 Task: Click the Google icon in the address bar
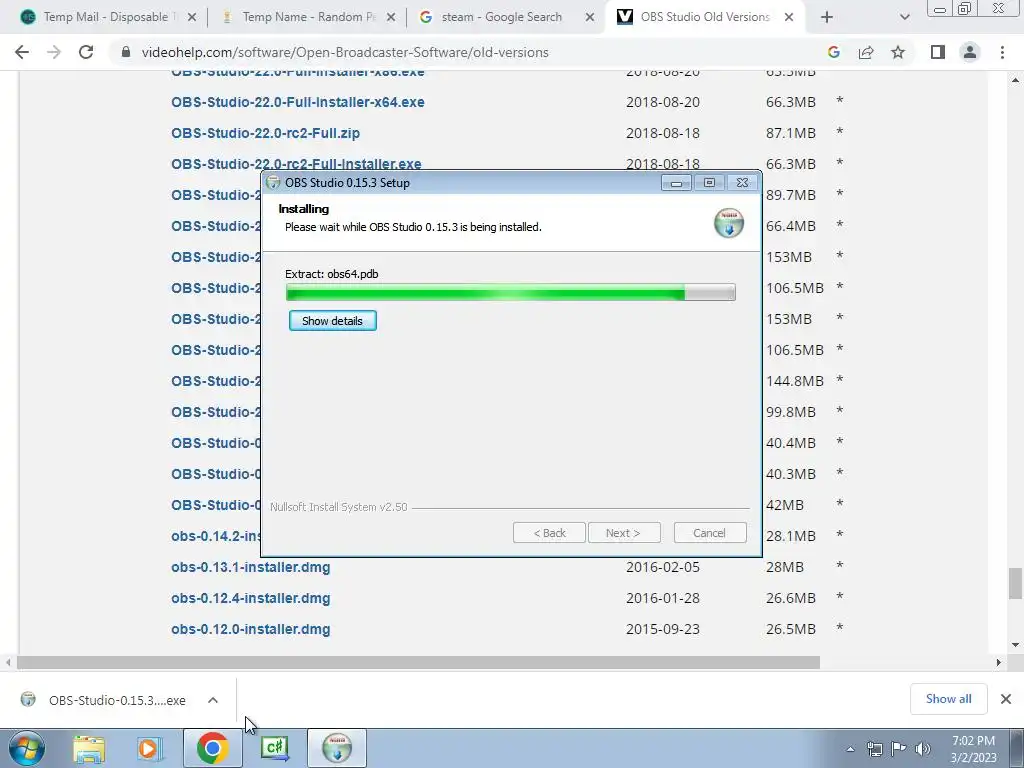[833, 52]
